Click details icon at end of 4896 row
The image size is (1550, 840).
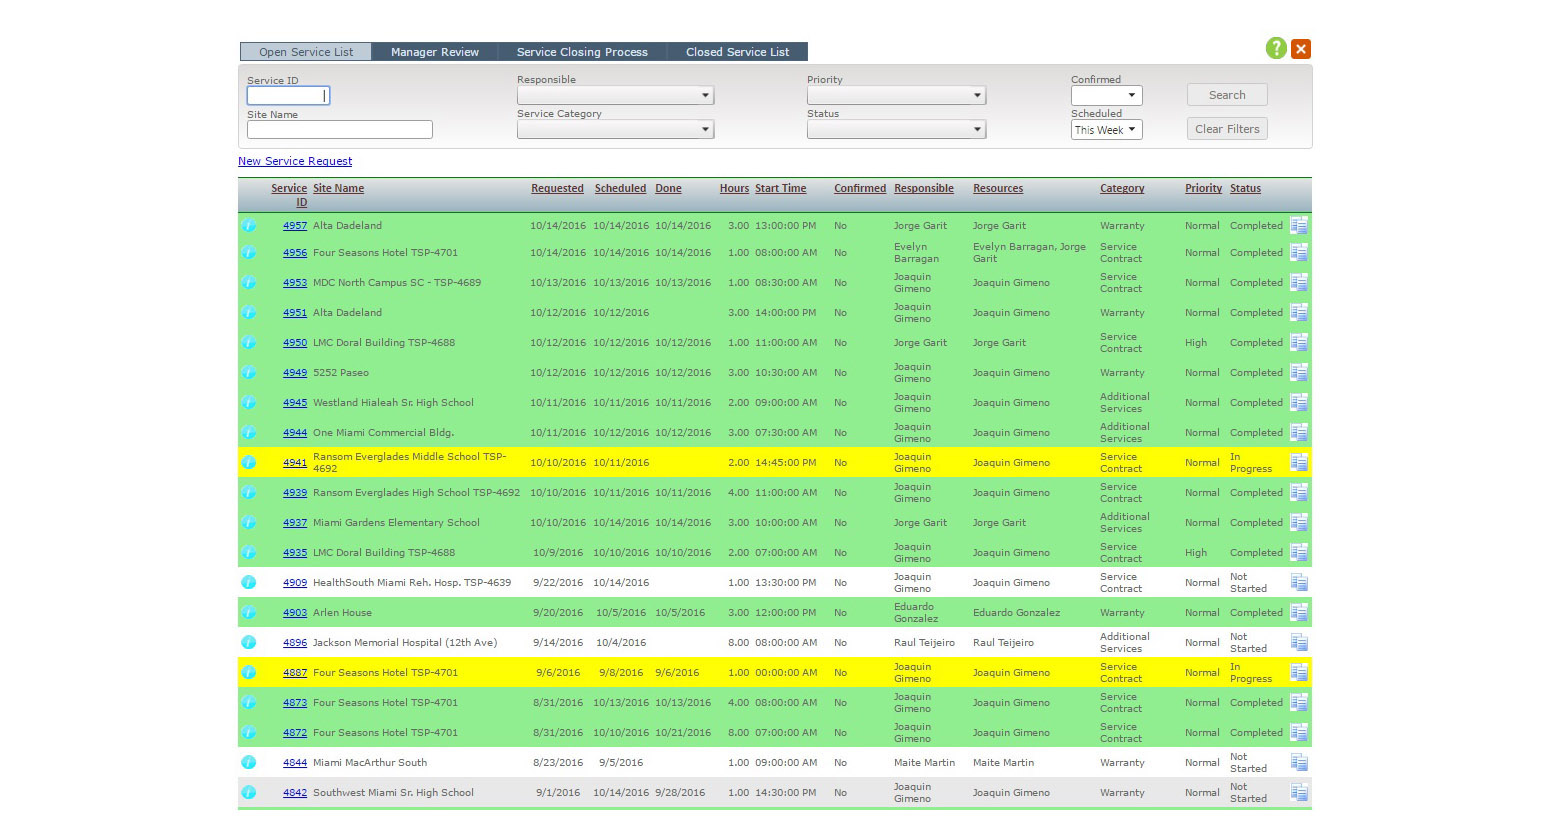[1299, 642]
